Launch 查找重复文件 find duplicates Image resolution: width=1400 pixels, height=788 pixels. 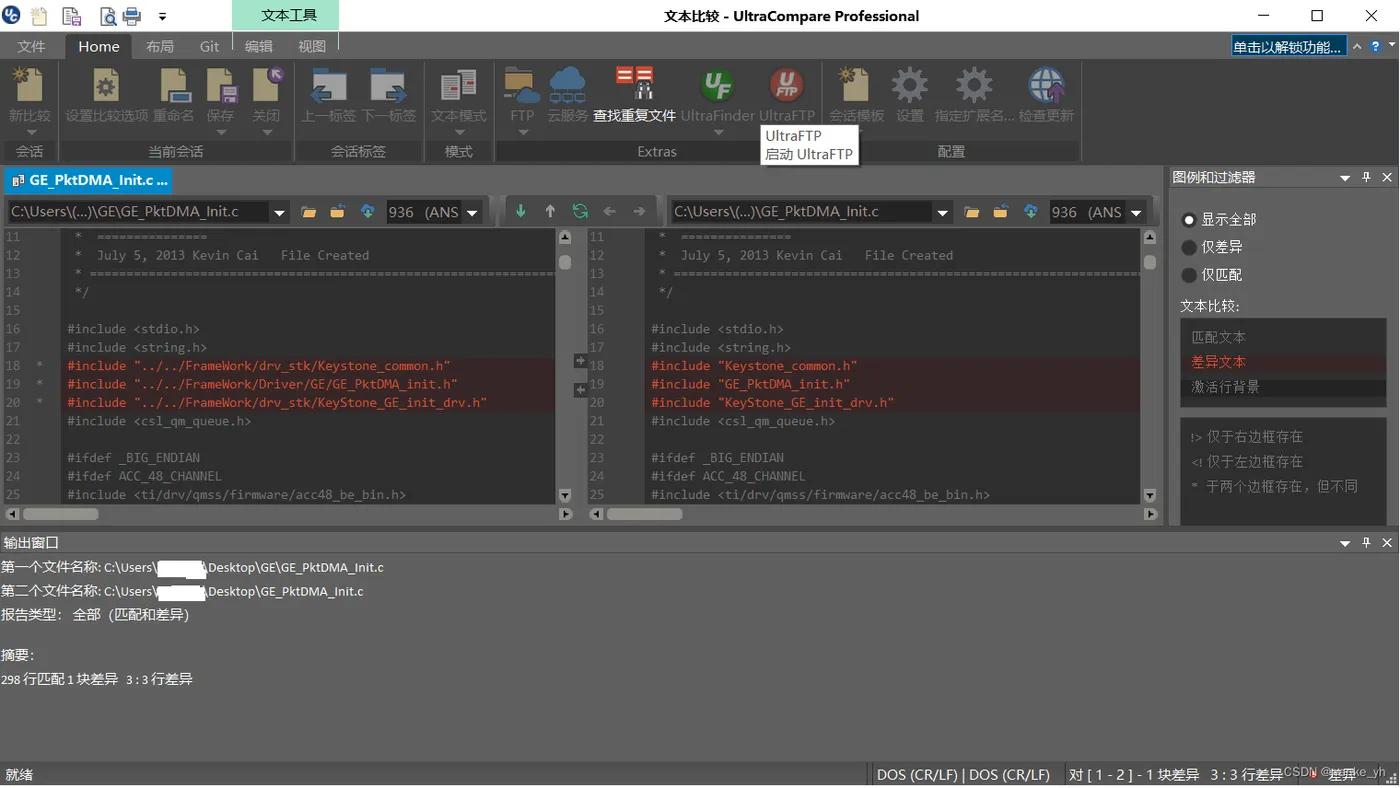pyautogui.click(x=634, y=95)
